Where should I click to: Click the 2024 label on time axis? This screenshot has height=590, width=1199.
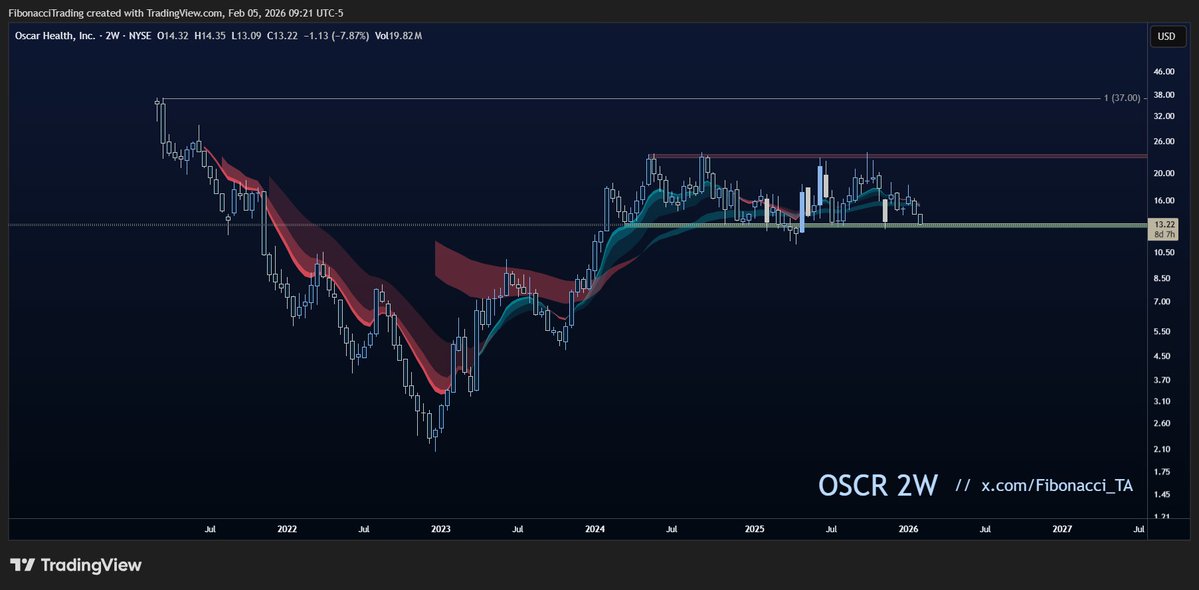coord(595,528)
